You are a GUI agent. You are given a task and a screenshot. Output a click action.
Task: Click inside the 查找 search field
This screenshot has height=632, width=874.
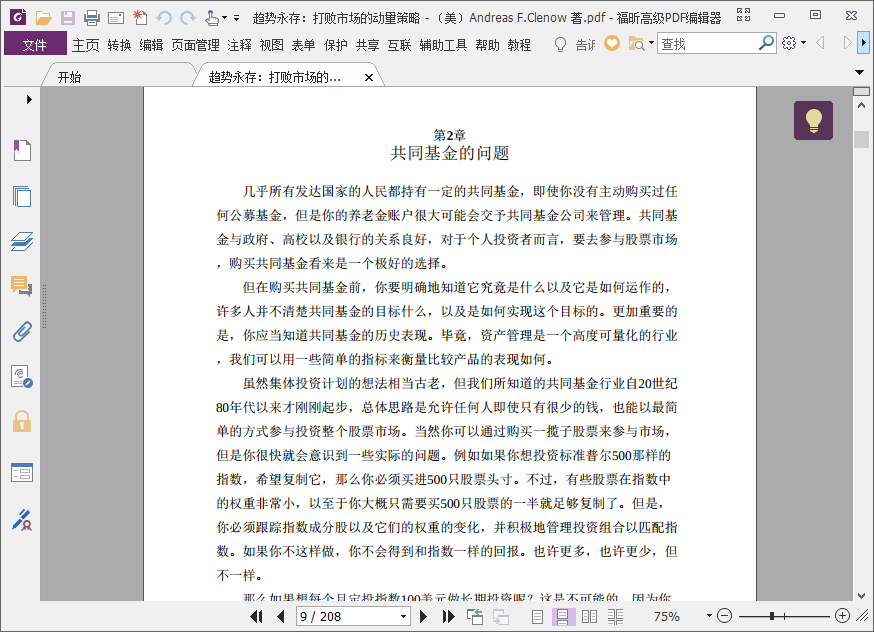click(x=707, y=43)
